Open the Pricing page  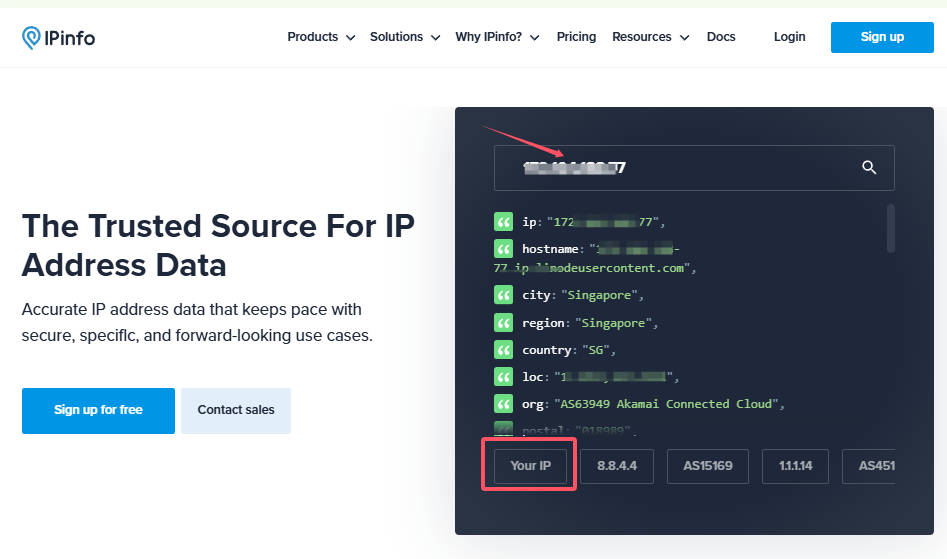pos(576,37)
